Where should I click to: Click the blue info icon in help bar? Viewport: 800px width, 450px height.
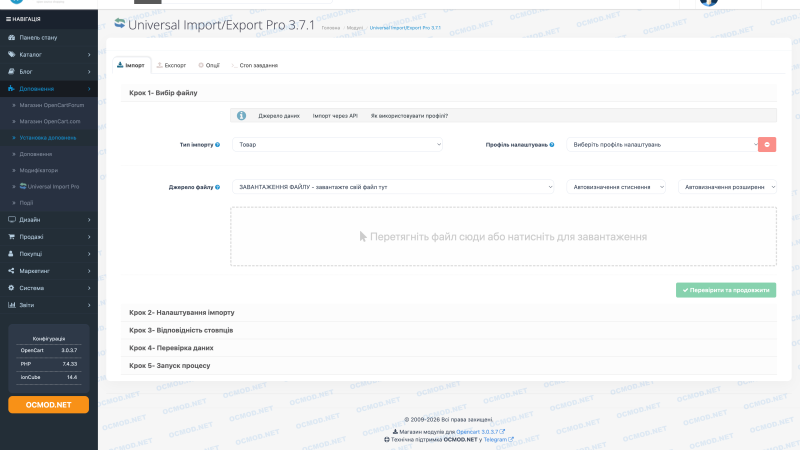pos(241,116)
